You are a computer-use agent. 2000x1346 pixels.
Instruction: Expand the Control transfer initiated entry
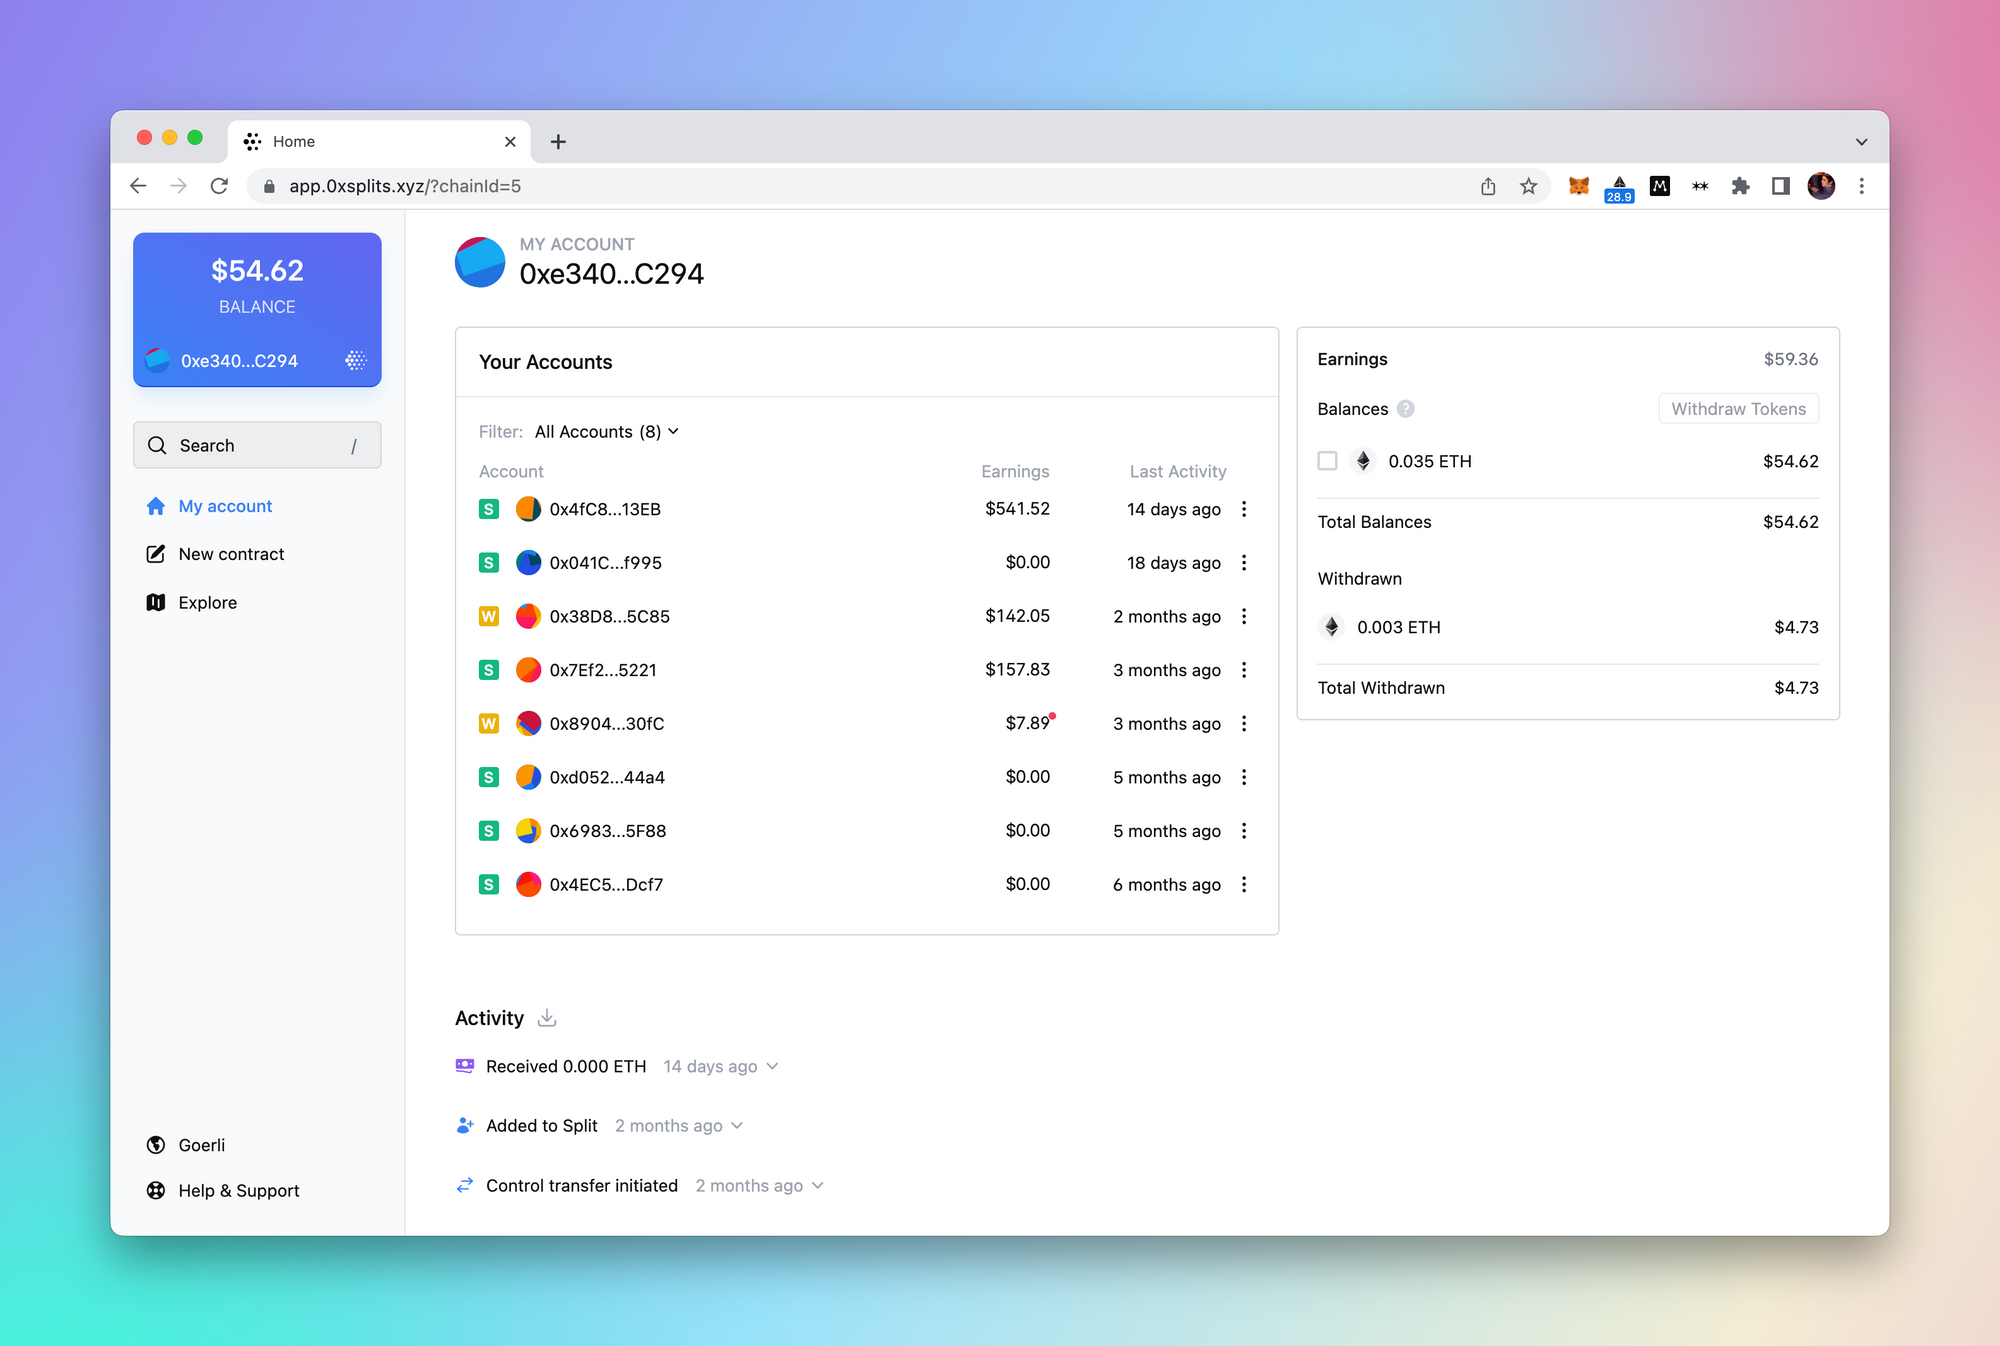pos(818,1186)
